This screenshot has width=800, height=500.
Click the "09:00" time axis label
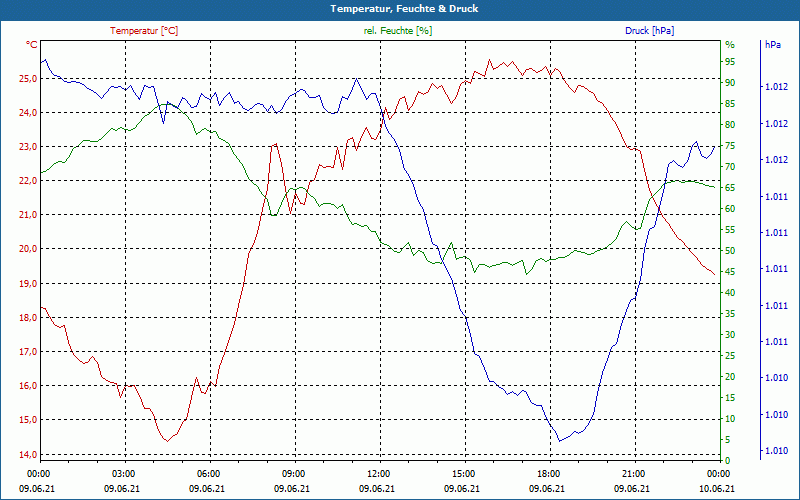click(x=294, y=473)
